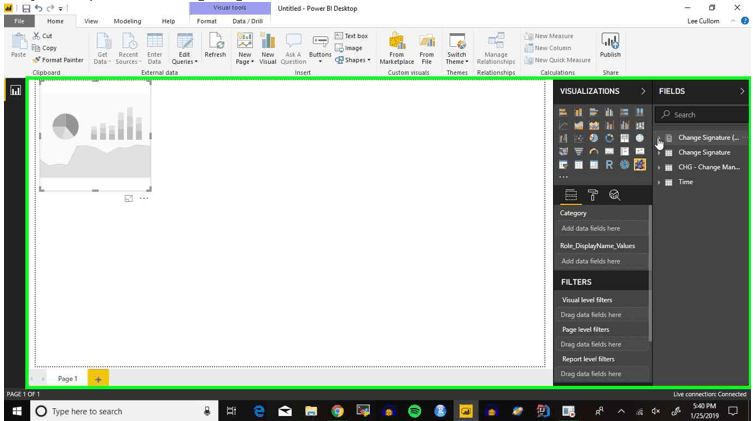Viewport: 753px width, 421px height.
Task: Select the scatter chart visual
Action: (578, 138)
